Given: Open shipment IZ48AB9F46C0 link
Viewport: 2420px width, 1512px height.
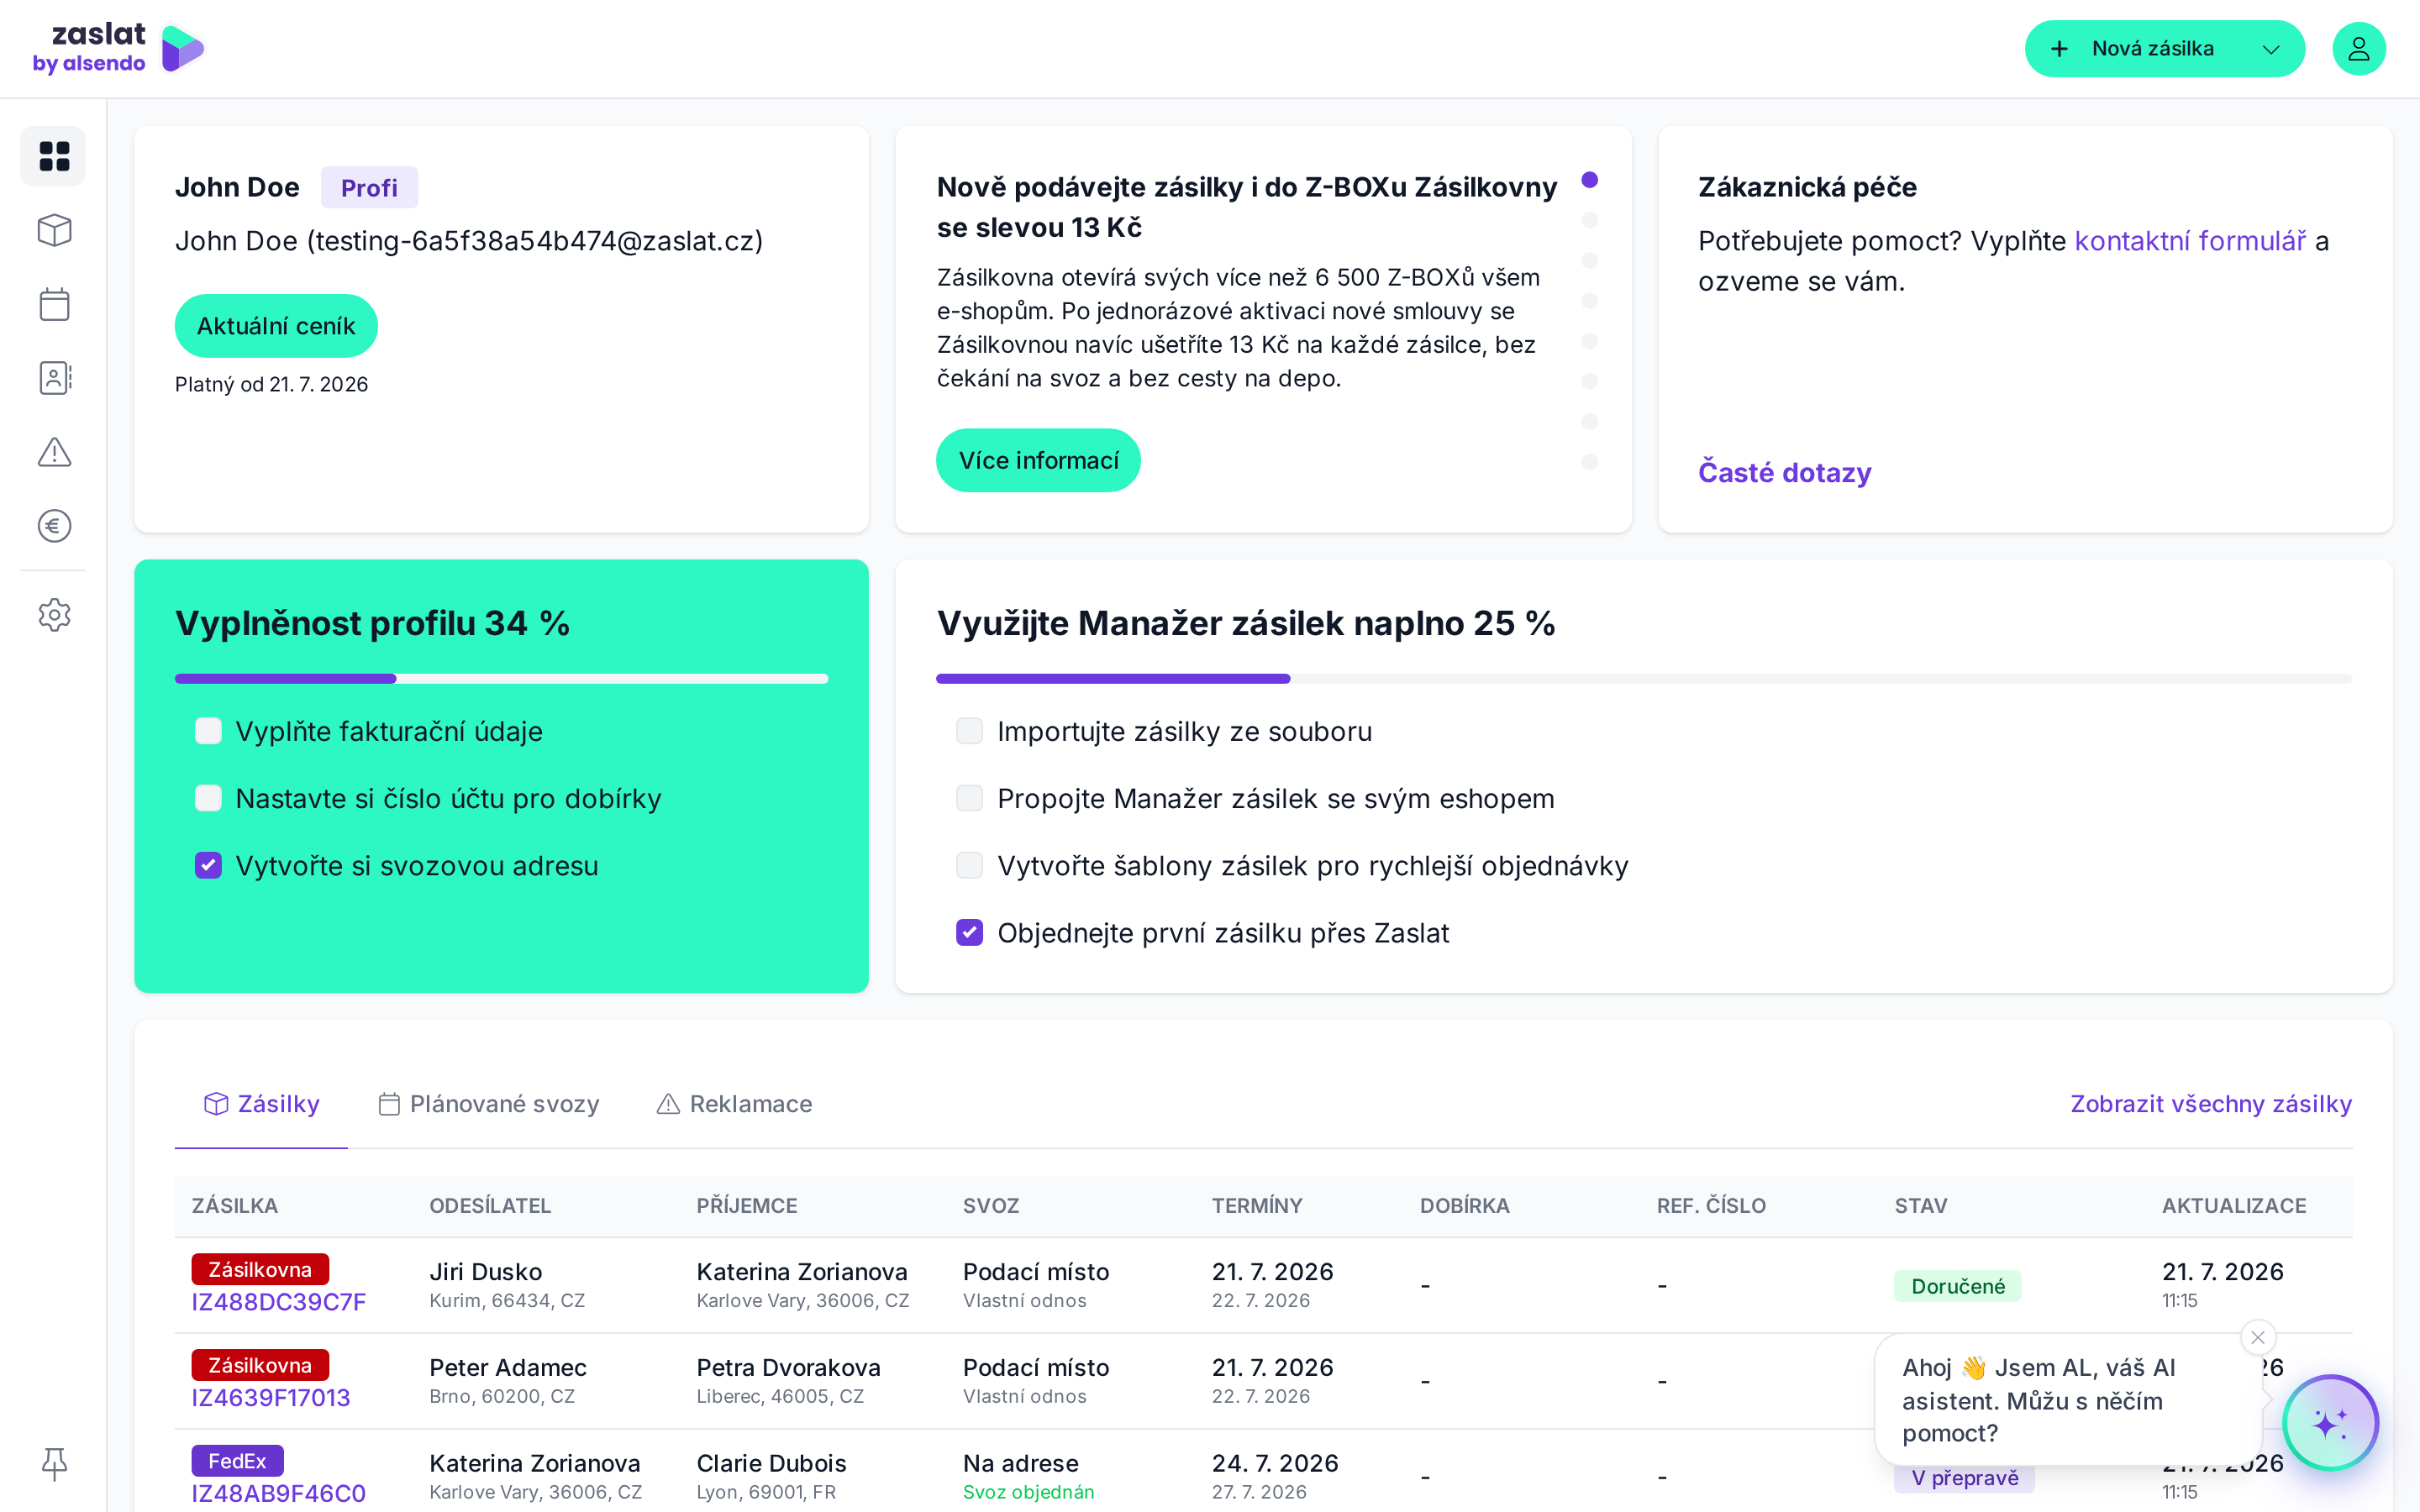Looking at the screenshot, I should point(279,1494).
